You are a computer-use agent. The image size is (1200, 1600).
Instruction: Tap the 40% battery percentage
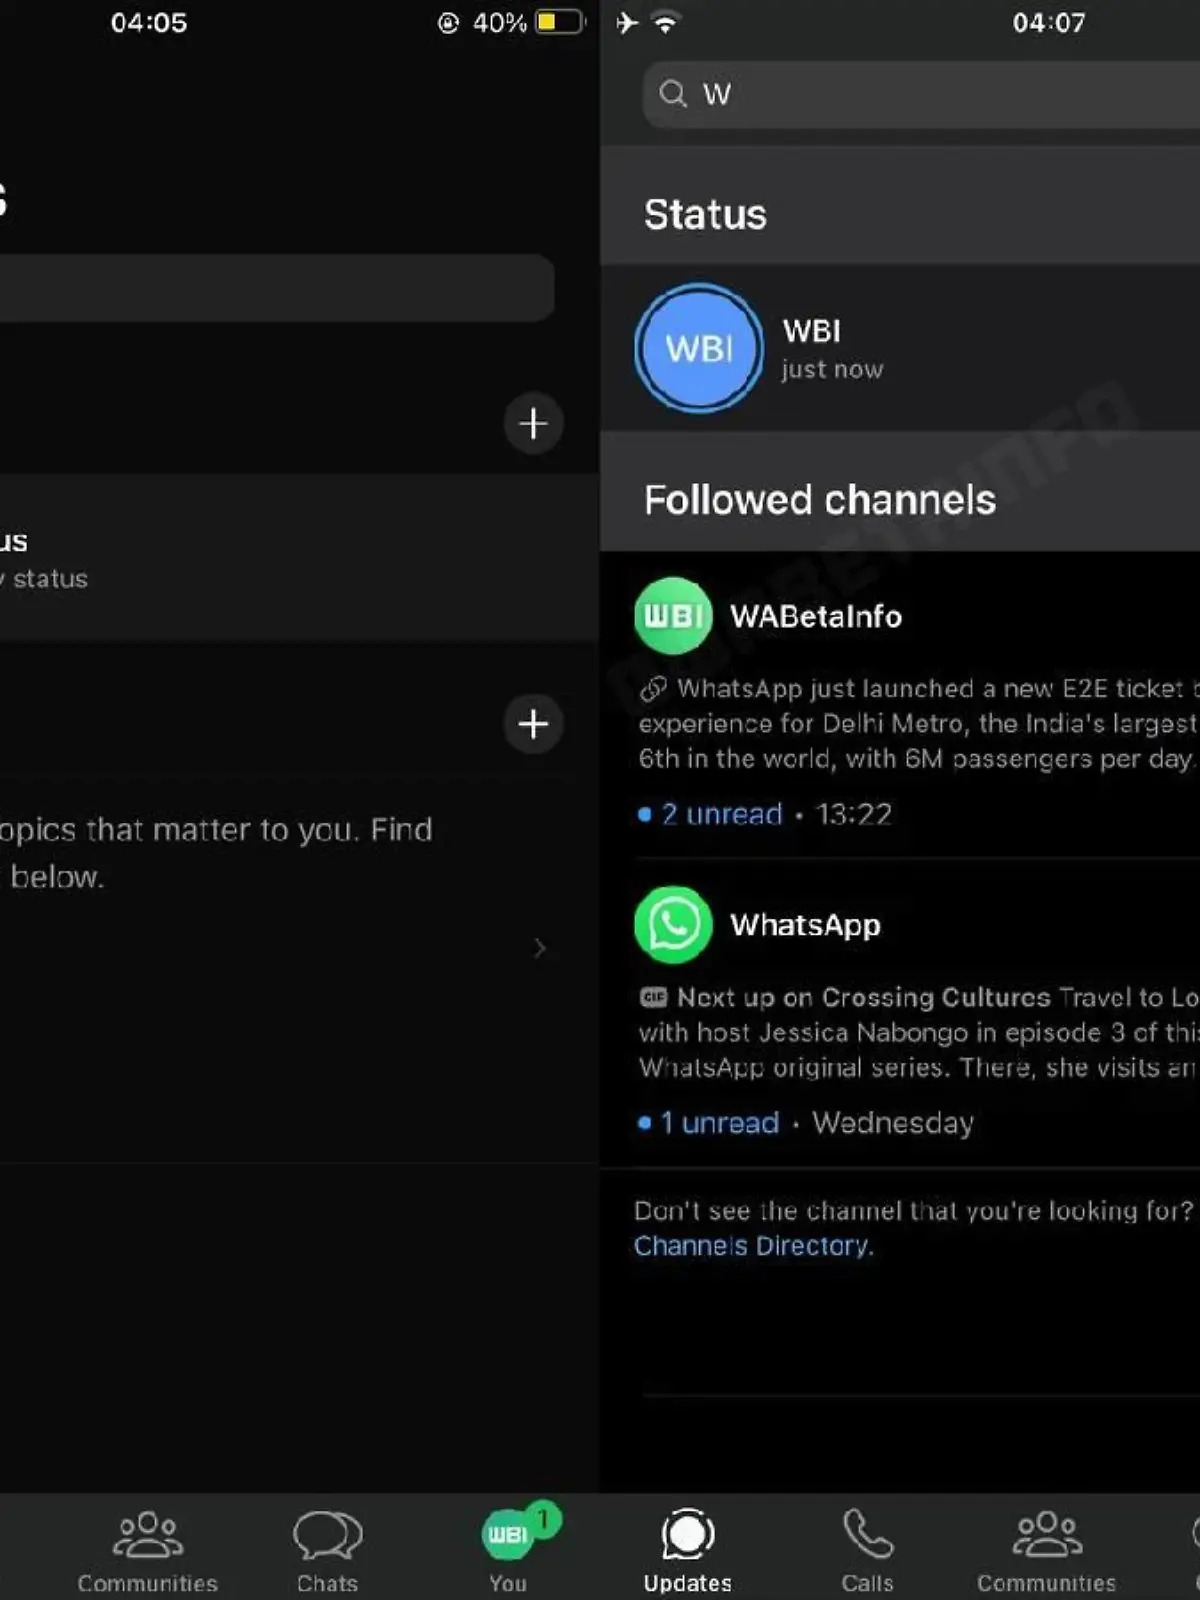(x=499, y=22)
